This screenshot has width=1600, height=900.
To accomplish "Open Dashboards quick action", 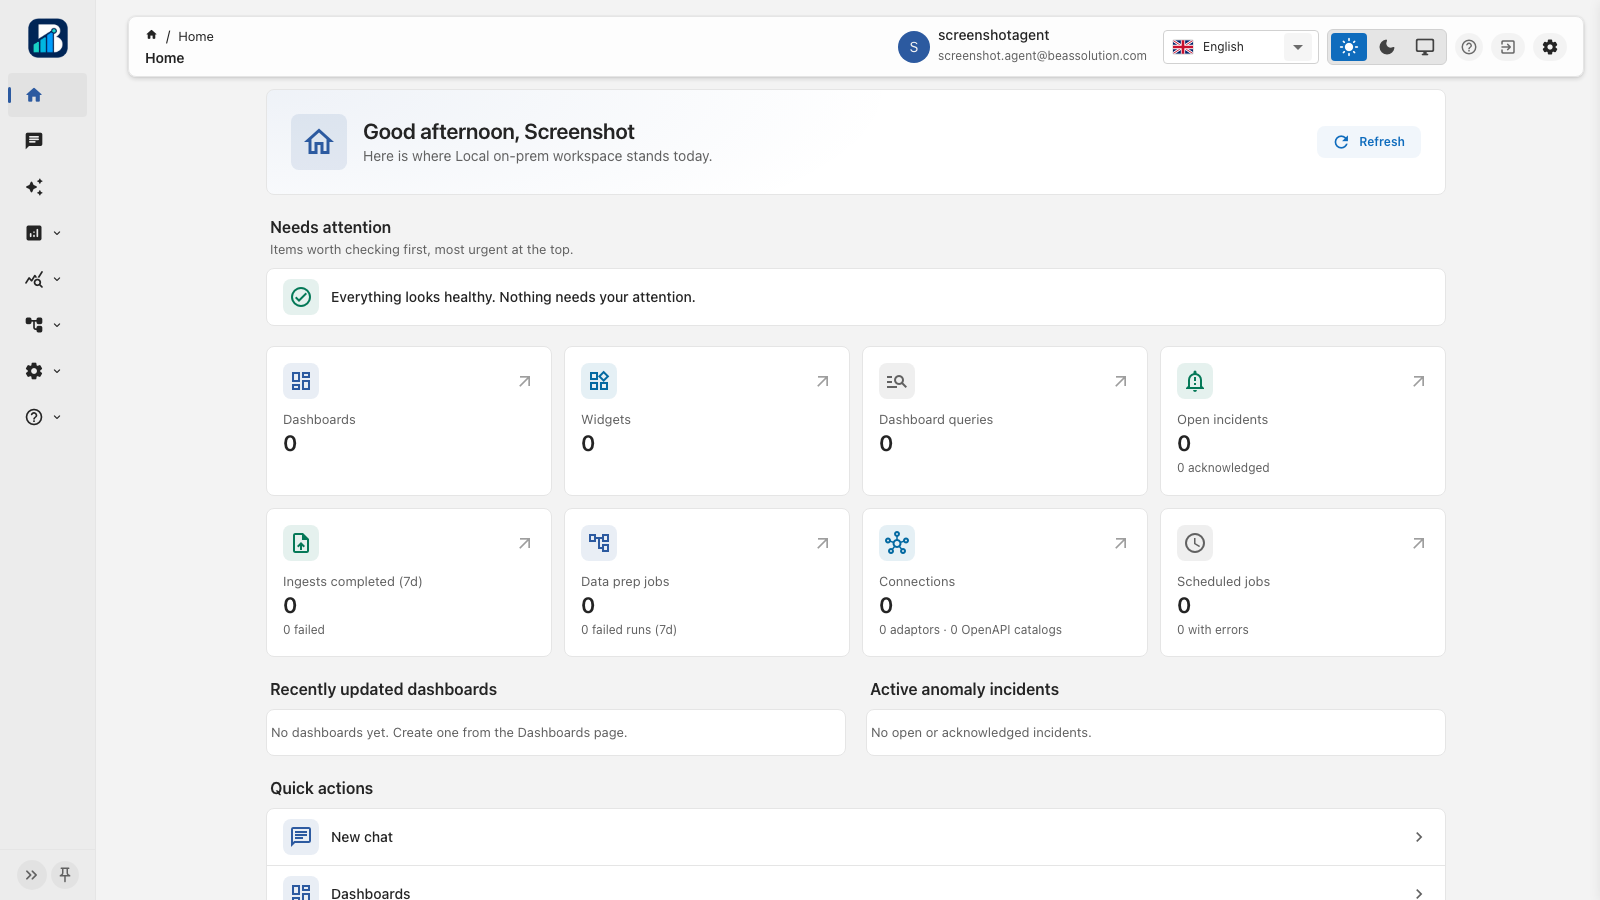I will [856, 888].
